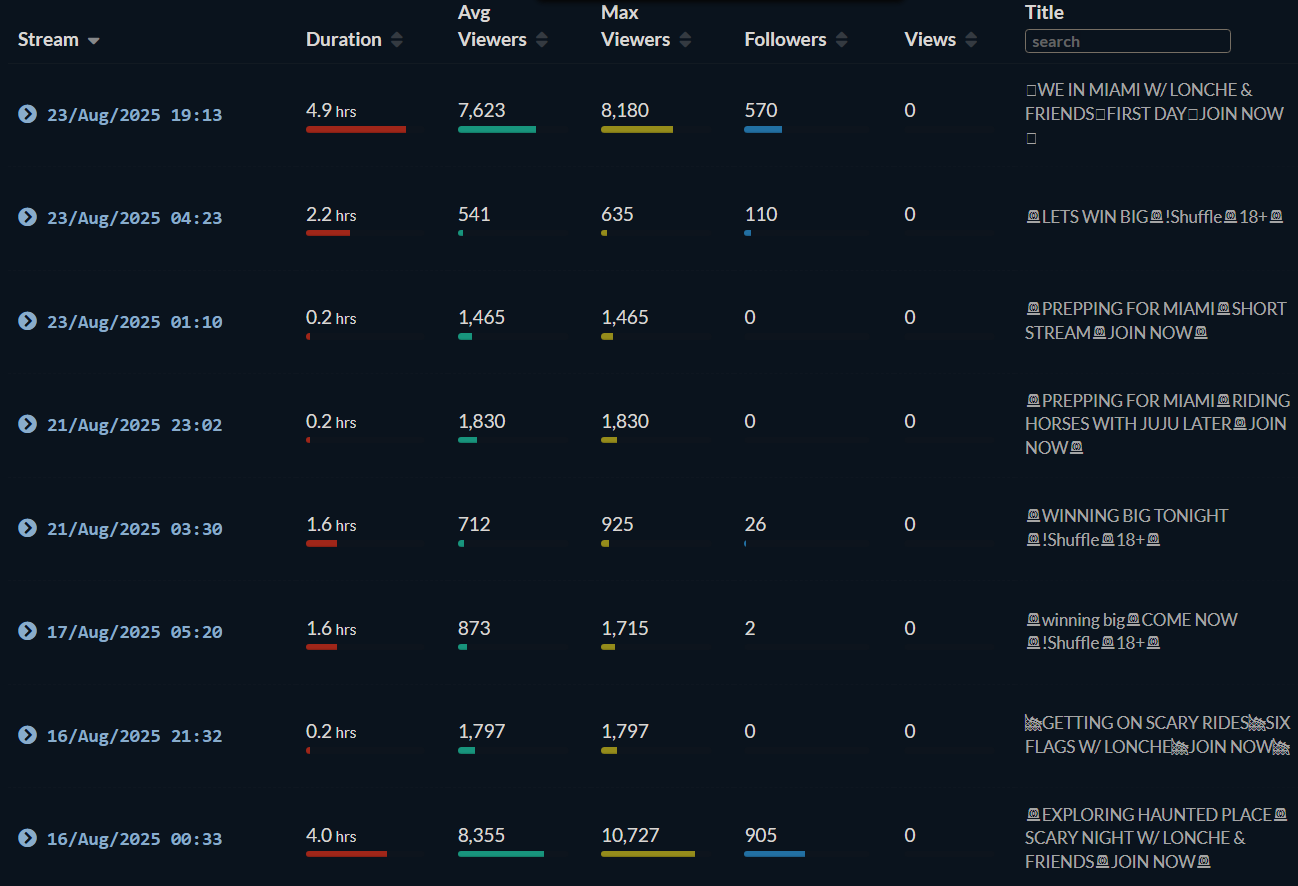Expand the 23/Aug/2025 04:23 stream row
The height and width of the screenshot is (886, 1298).
coord(27,217)
